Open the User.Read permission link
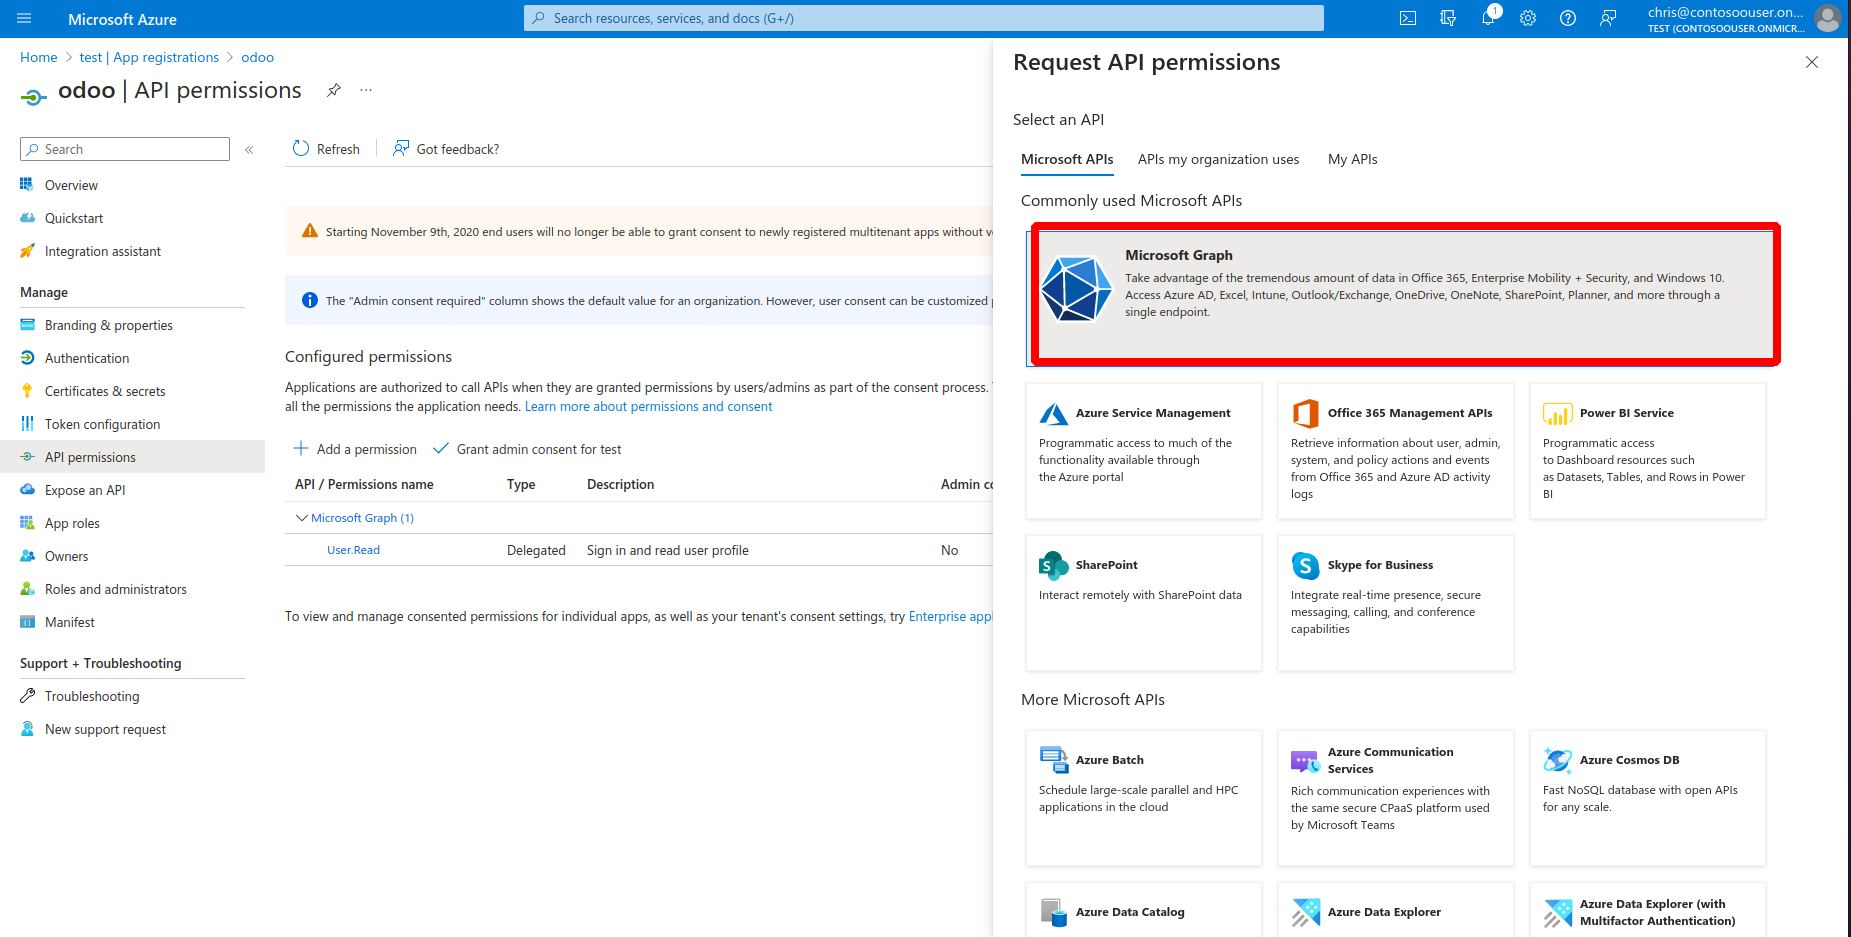Image resolution: width=1851 pixels, height=937 pixels. click(x=353, y=550)
